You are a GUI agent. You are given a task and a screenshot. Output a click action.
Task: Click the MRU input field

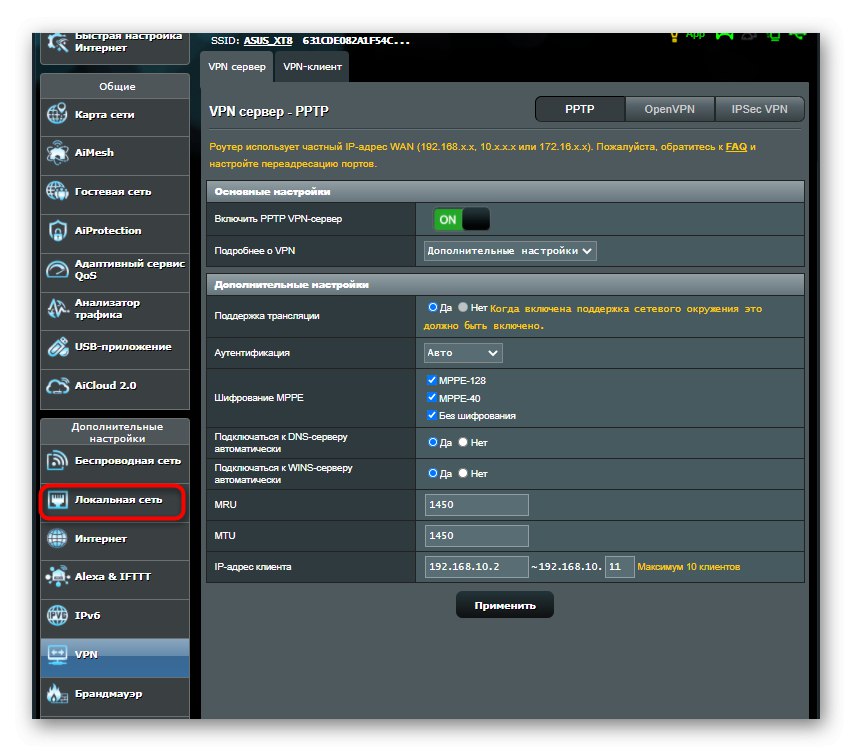tap(477, 505)
